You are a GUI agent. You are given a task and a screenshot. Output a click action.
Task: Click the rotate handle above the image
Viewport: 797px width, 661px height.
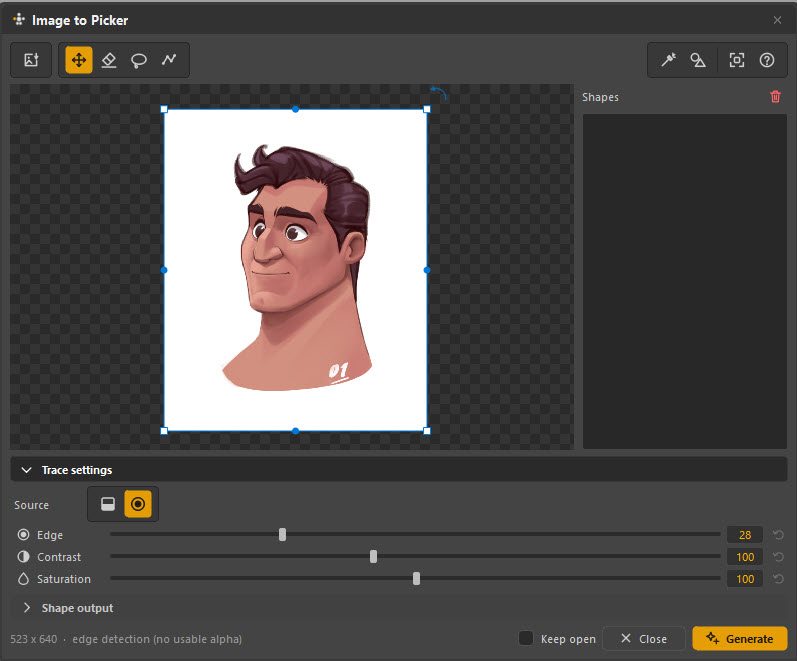(438, 93)
